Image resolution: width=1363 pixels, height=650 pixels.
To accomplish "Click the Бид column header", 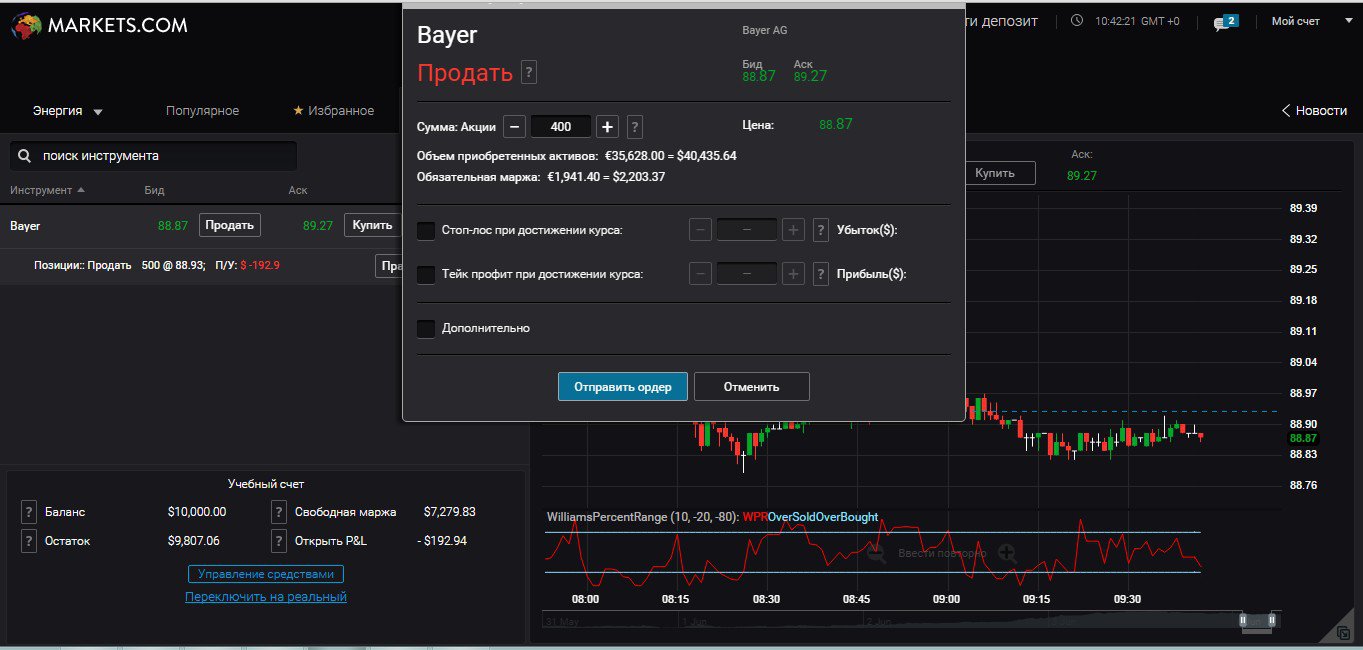I will tap(154, 190).
